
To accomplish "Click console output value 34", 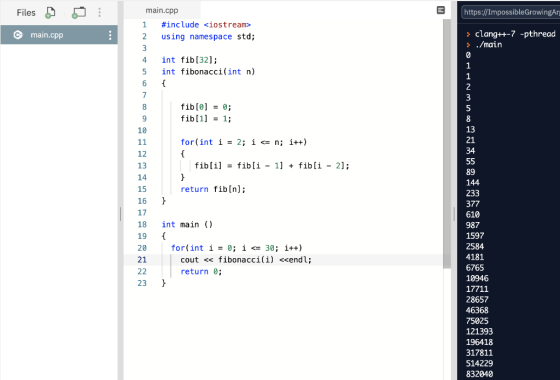I will pos(470,151).
